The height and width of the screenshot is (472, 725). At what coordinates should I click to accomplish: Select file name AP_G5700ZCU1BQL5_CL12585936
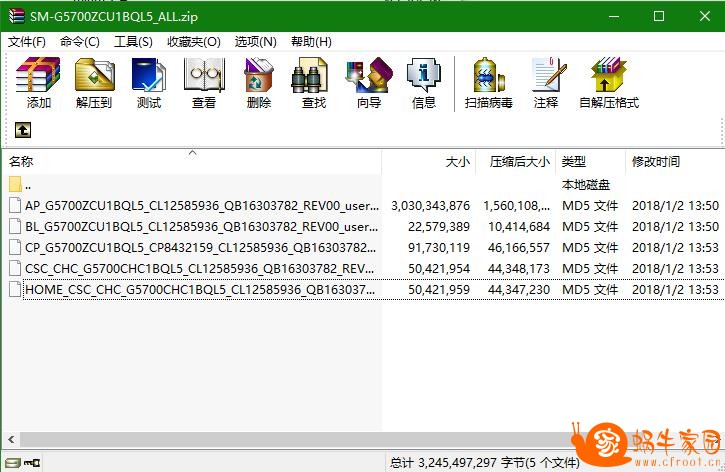[202, 205]
